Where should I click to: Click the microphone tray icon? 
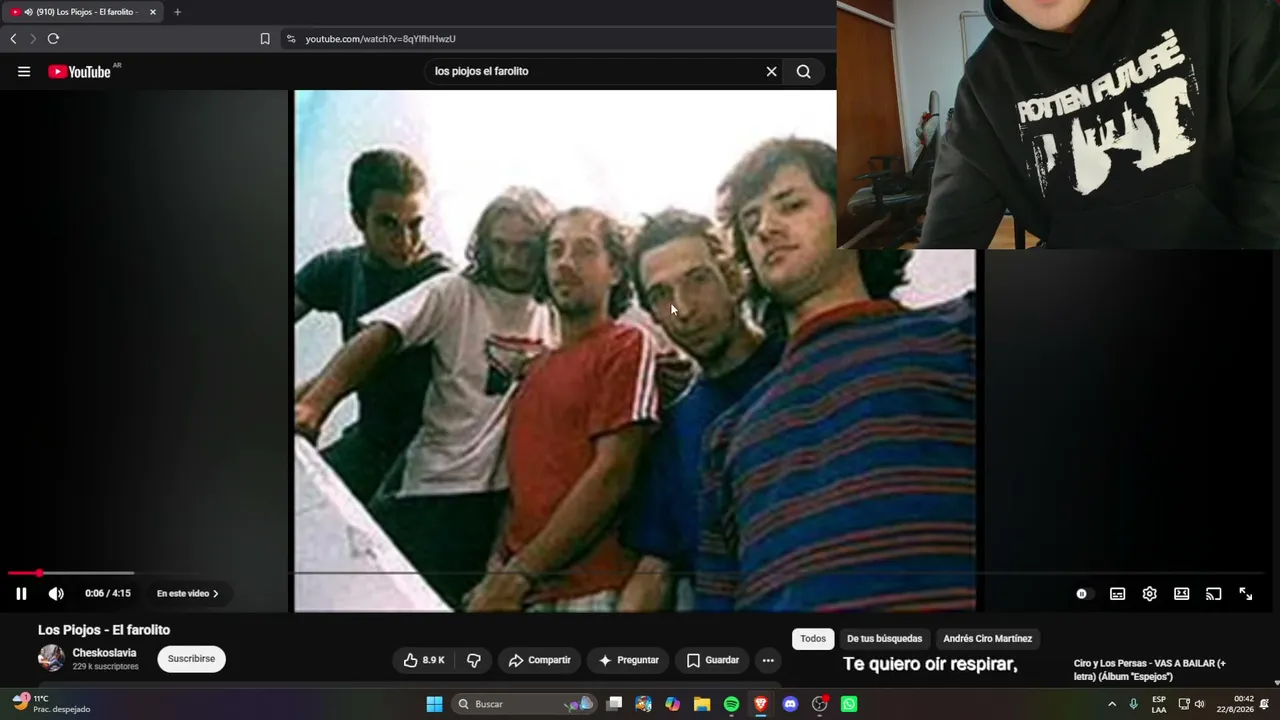pos(1133,704)
